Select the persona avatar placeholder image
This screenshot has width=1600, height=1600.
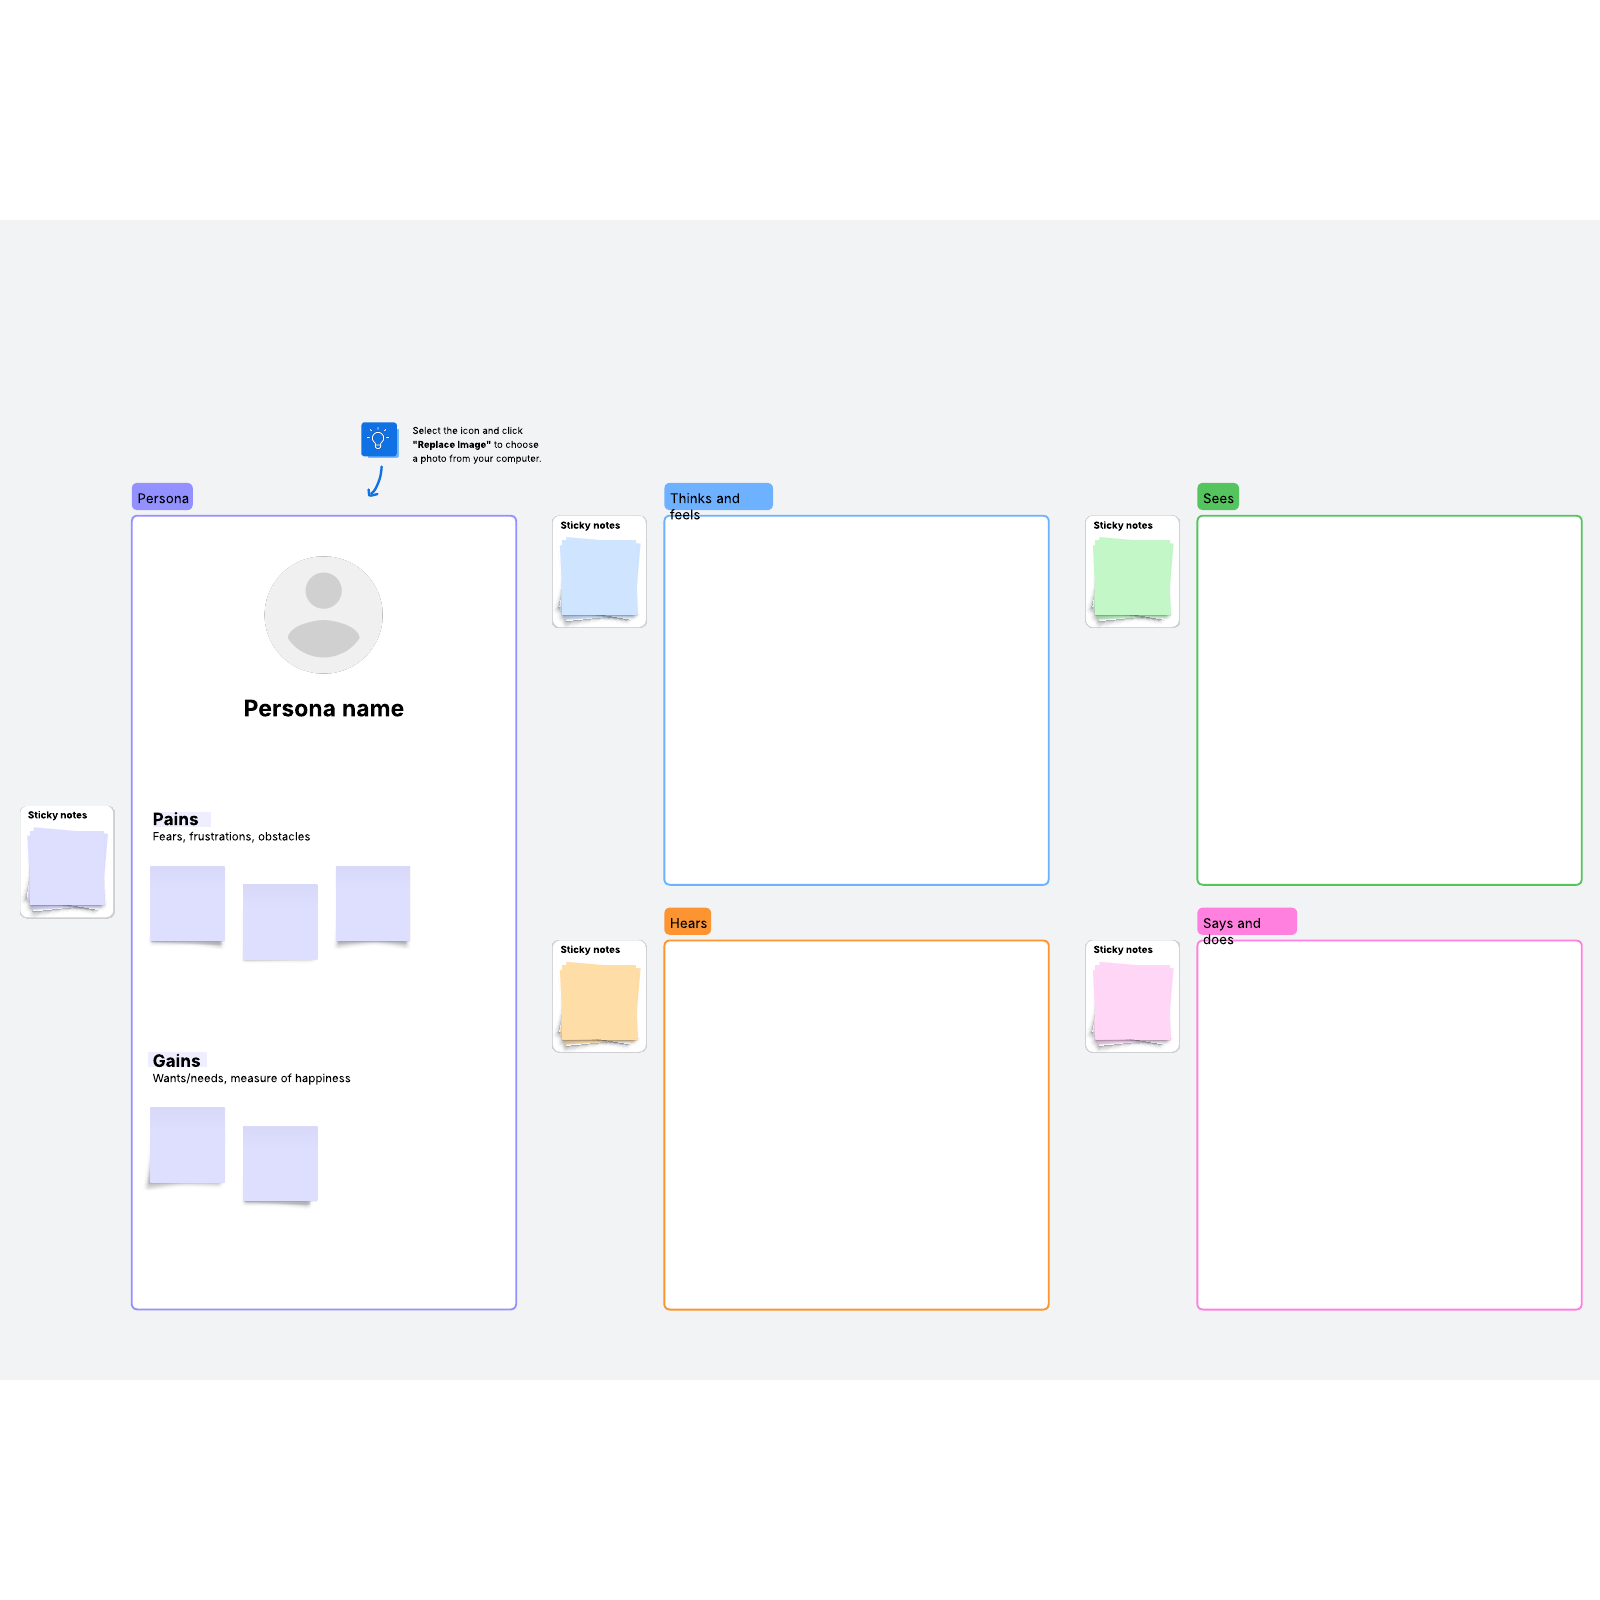pos(323,614)
